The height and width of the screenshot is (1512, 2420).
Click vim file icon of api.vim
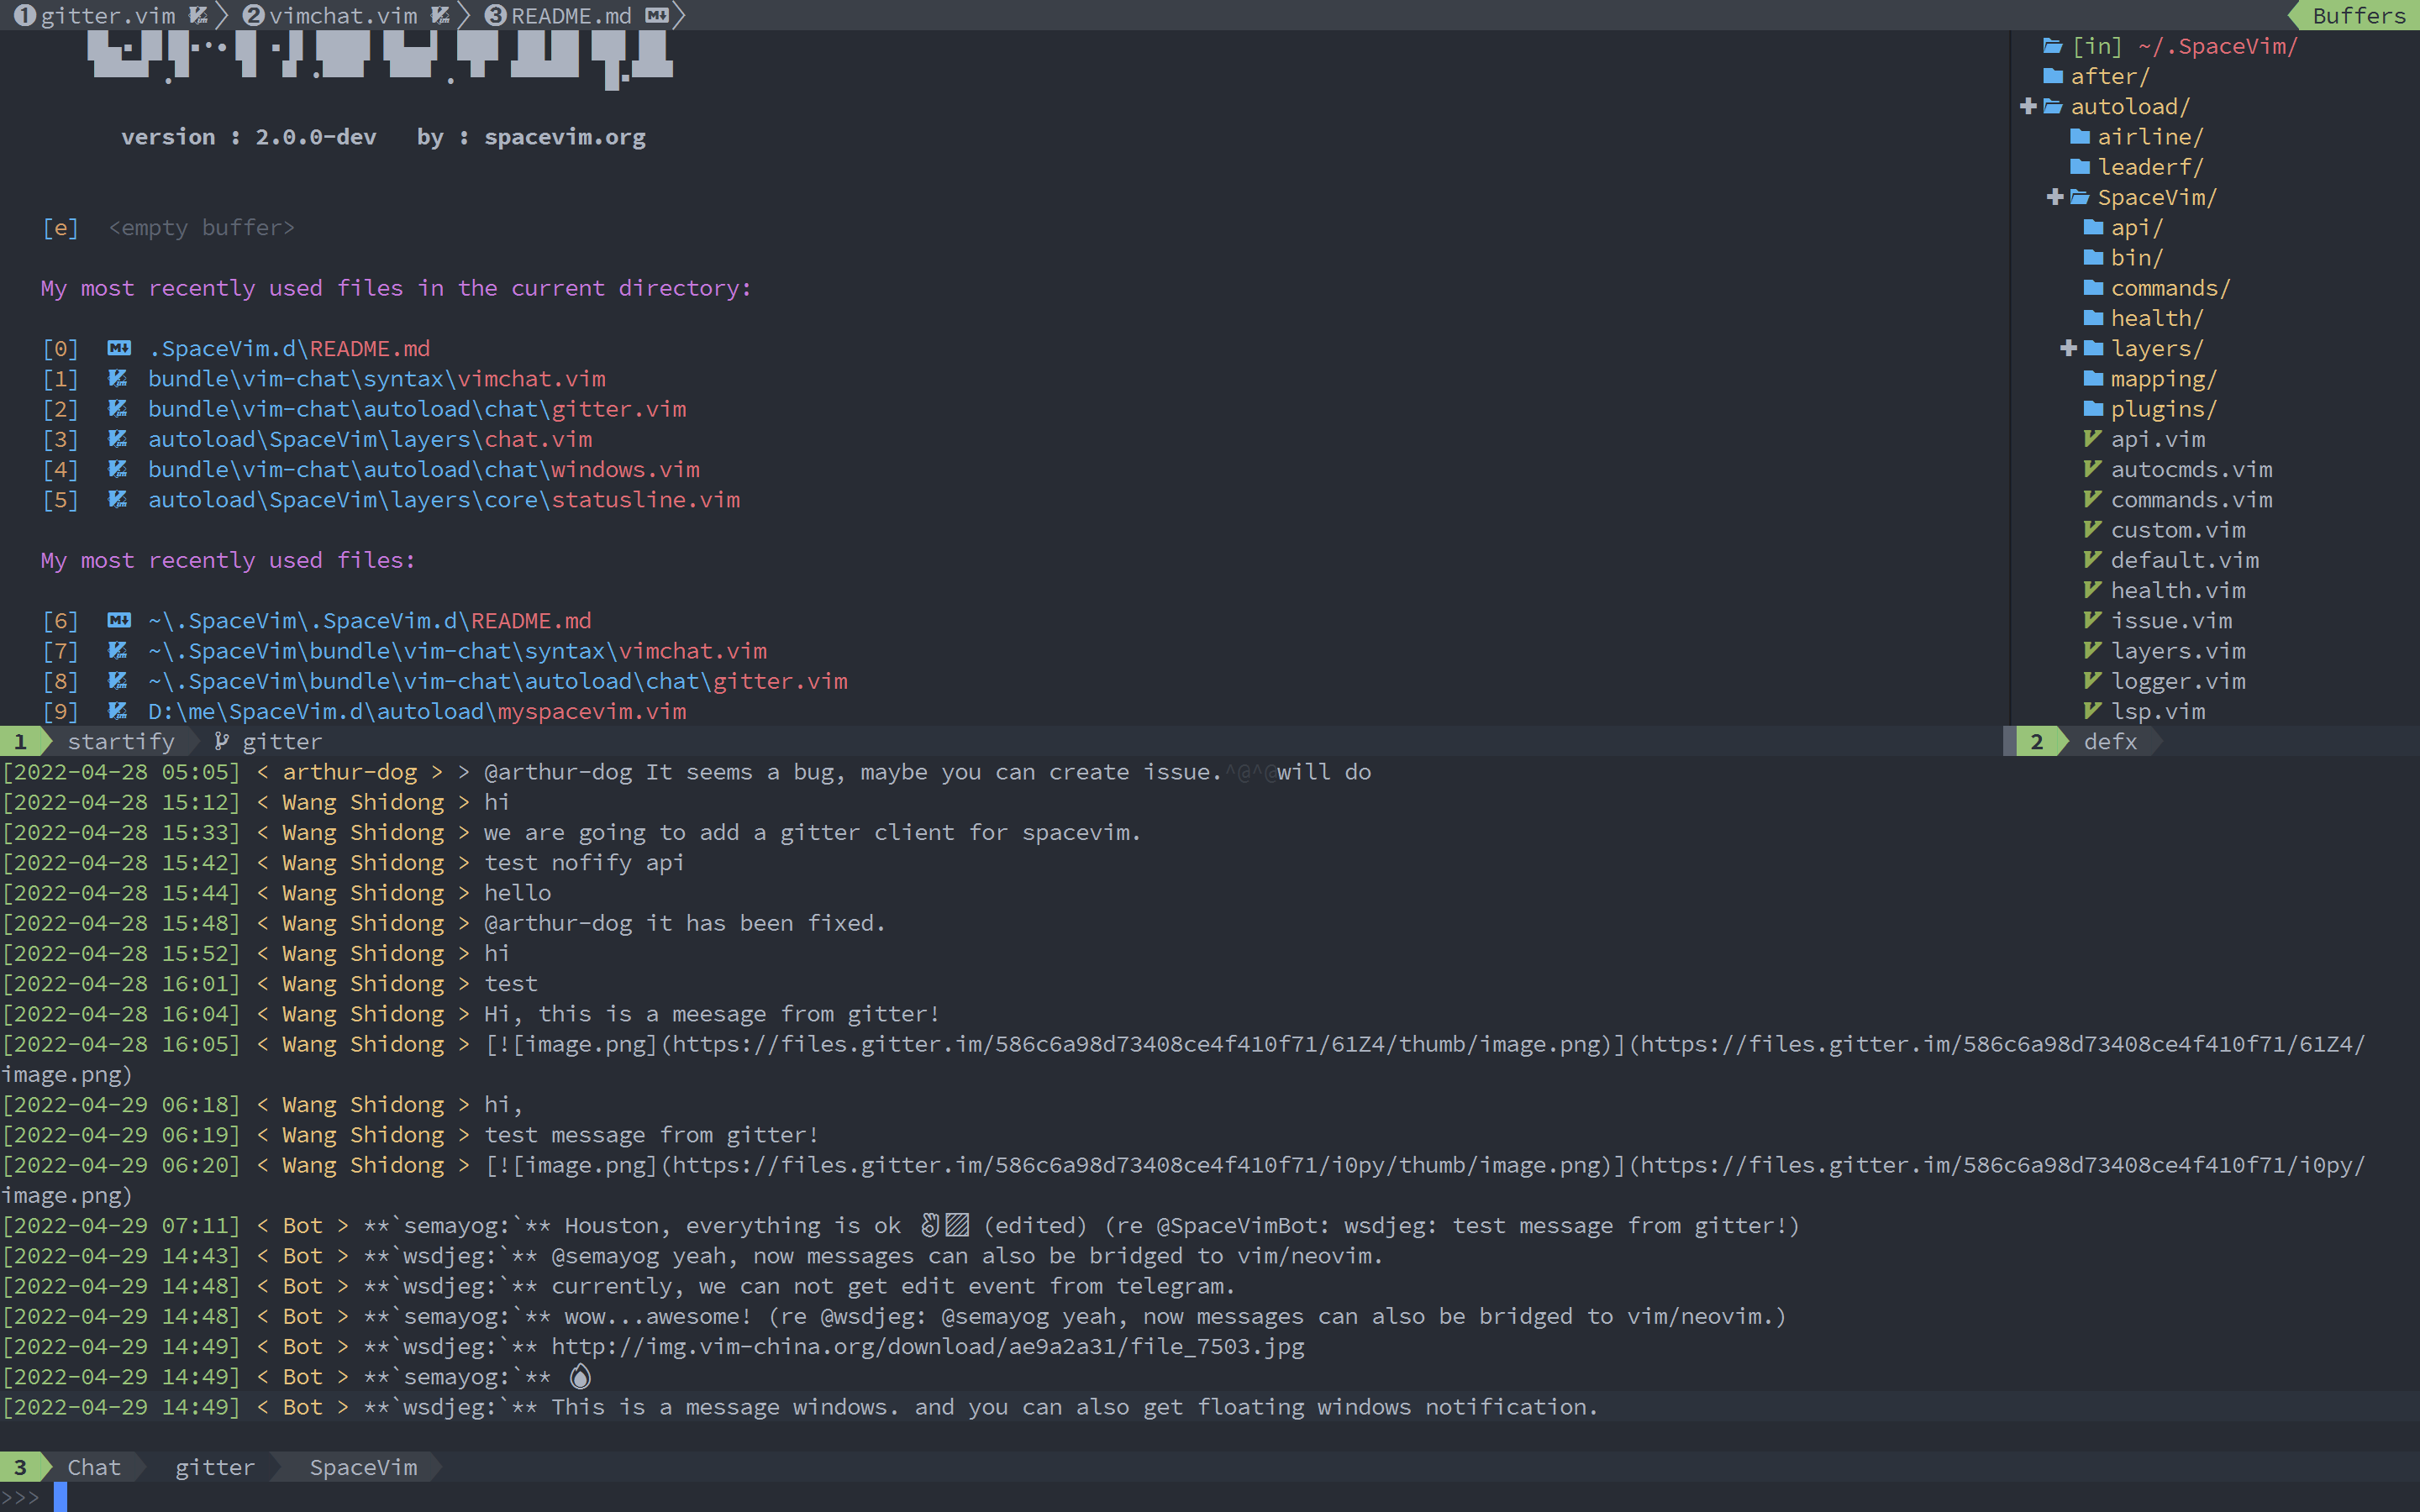[2092, 439]
